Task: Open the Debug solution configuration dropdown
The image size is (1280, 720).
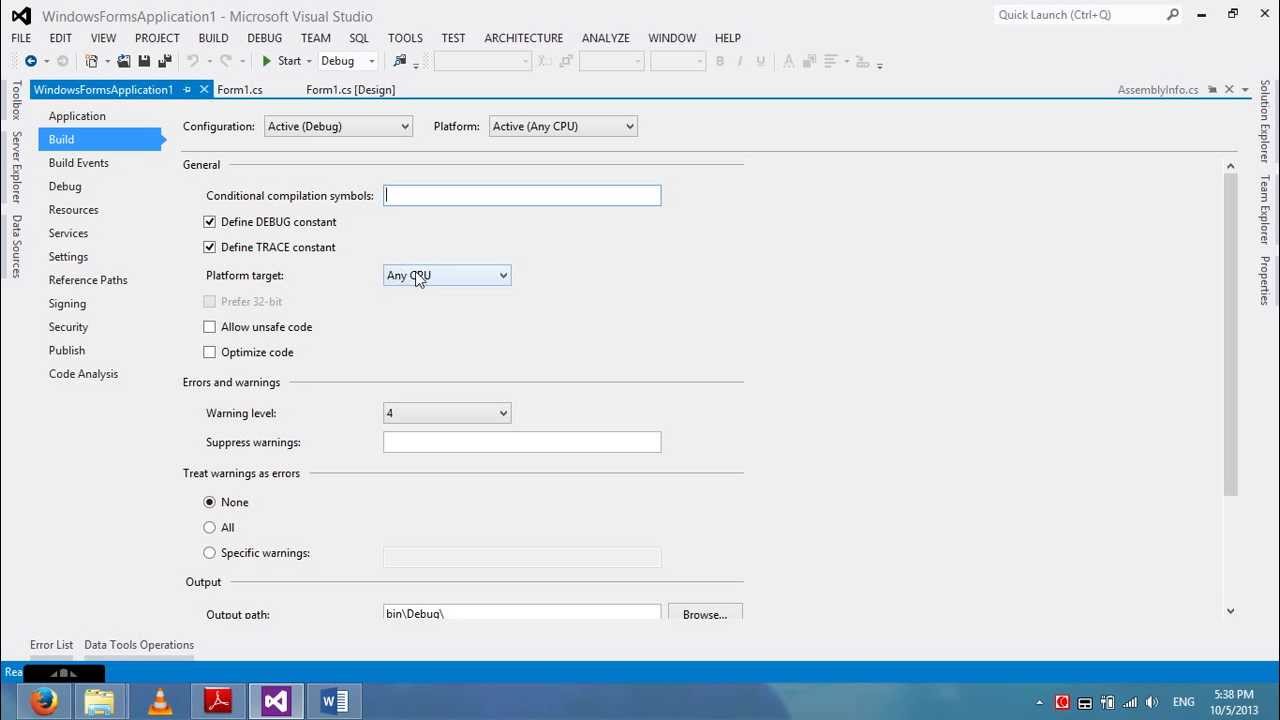Action: tap(347, 61)
